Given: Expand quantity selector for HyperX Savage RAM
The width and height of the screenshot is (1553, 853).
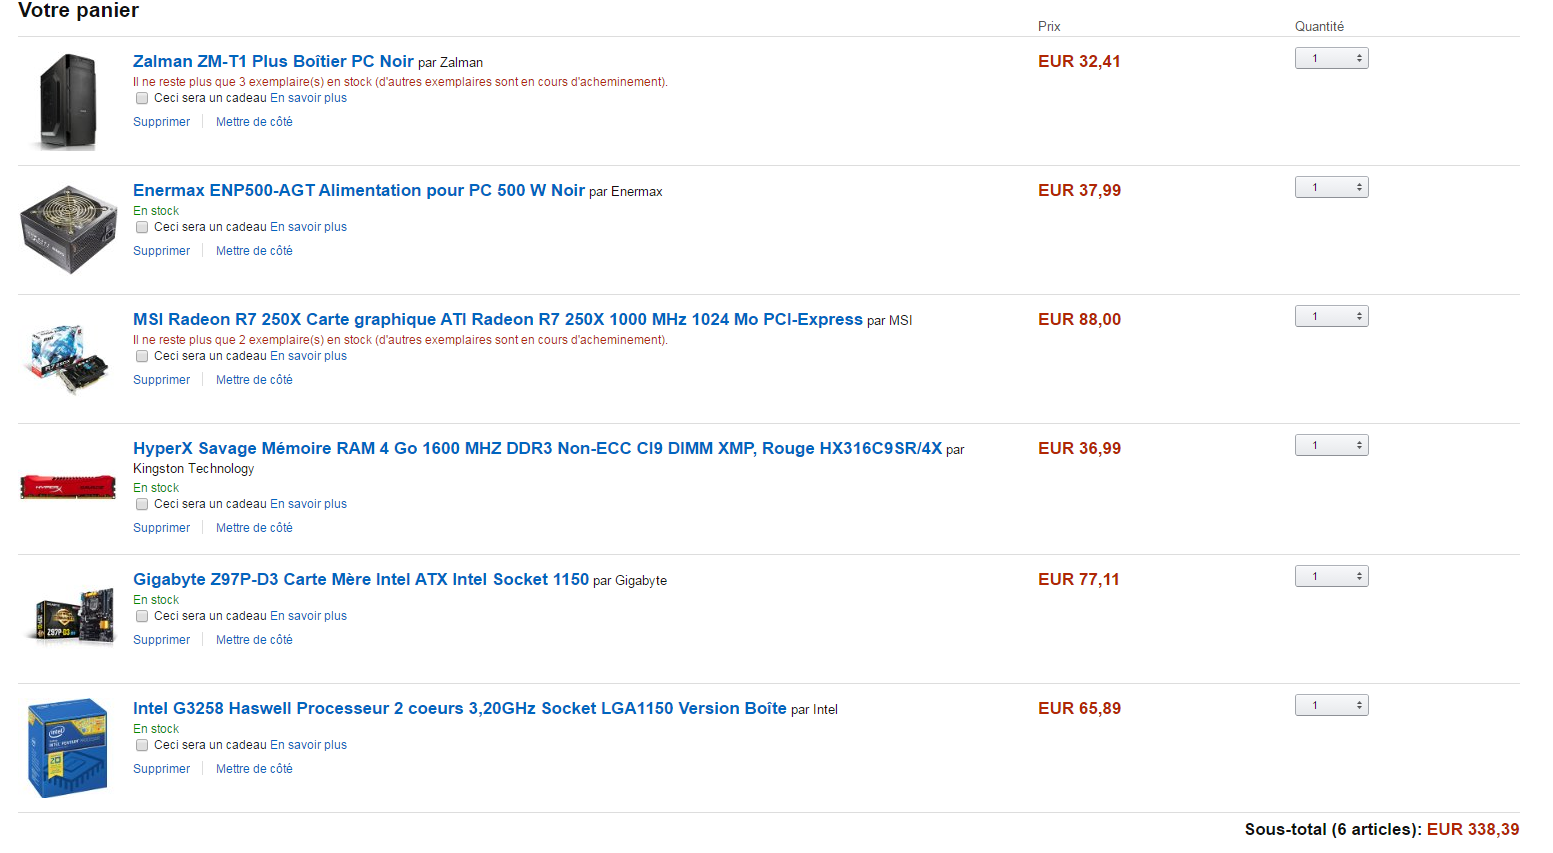Looking at the screenshot, I should (x=1331, y=445).
